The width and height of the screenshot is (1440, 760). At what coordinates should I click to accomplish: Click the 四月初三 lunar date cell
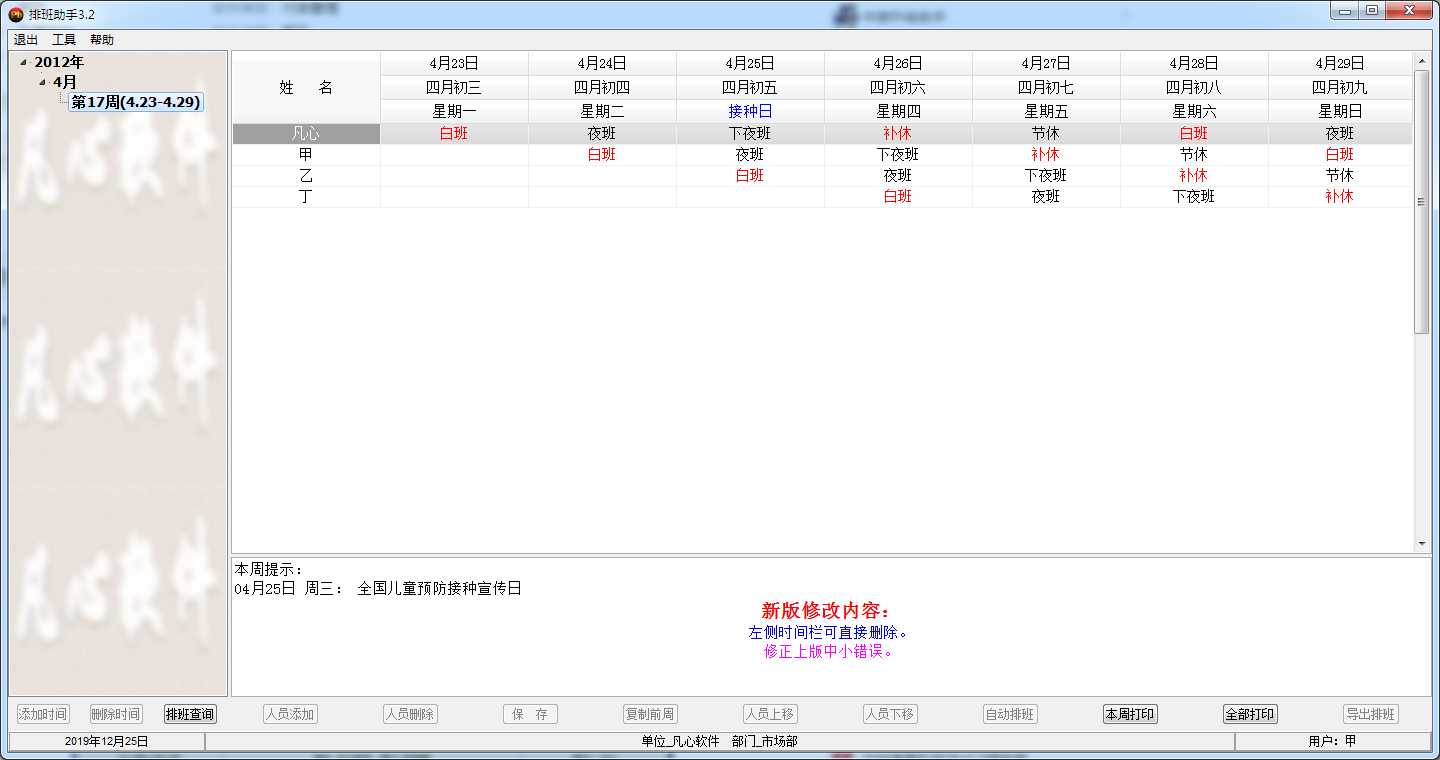(454, 87)
